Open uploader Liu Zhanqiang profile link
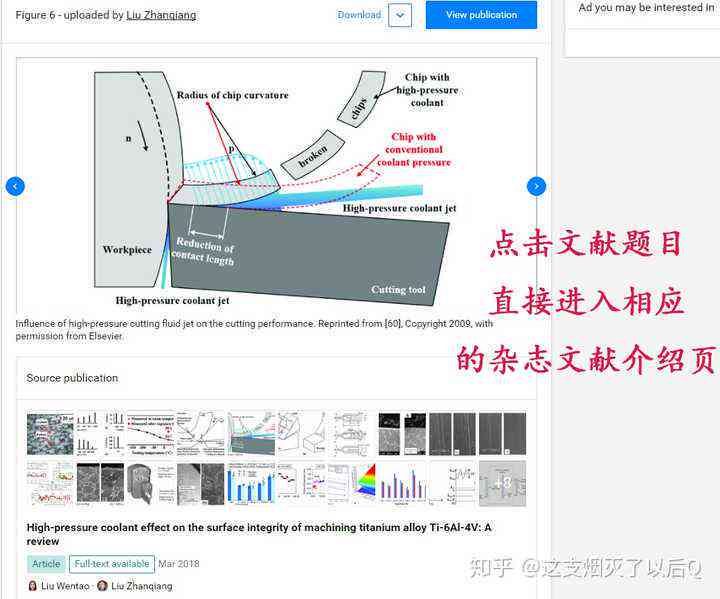Image resolution: width=720 pixels, height=599 pixels. [161, 15]
